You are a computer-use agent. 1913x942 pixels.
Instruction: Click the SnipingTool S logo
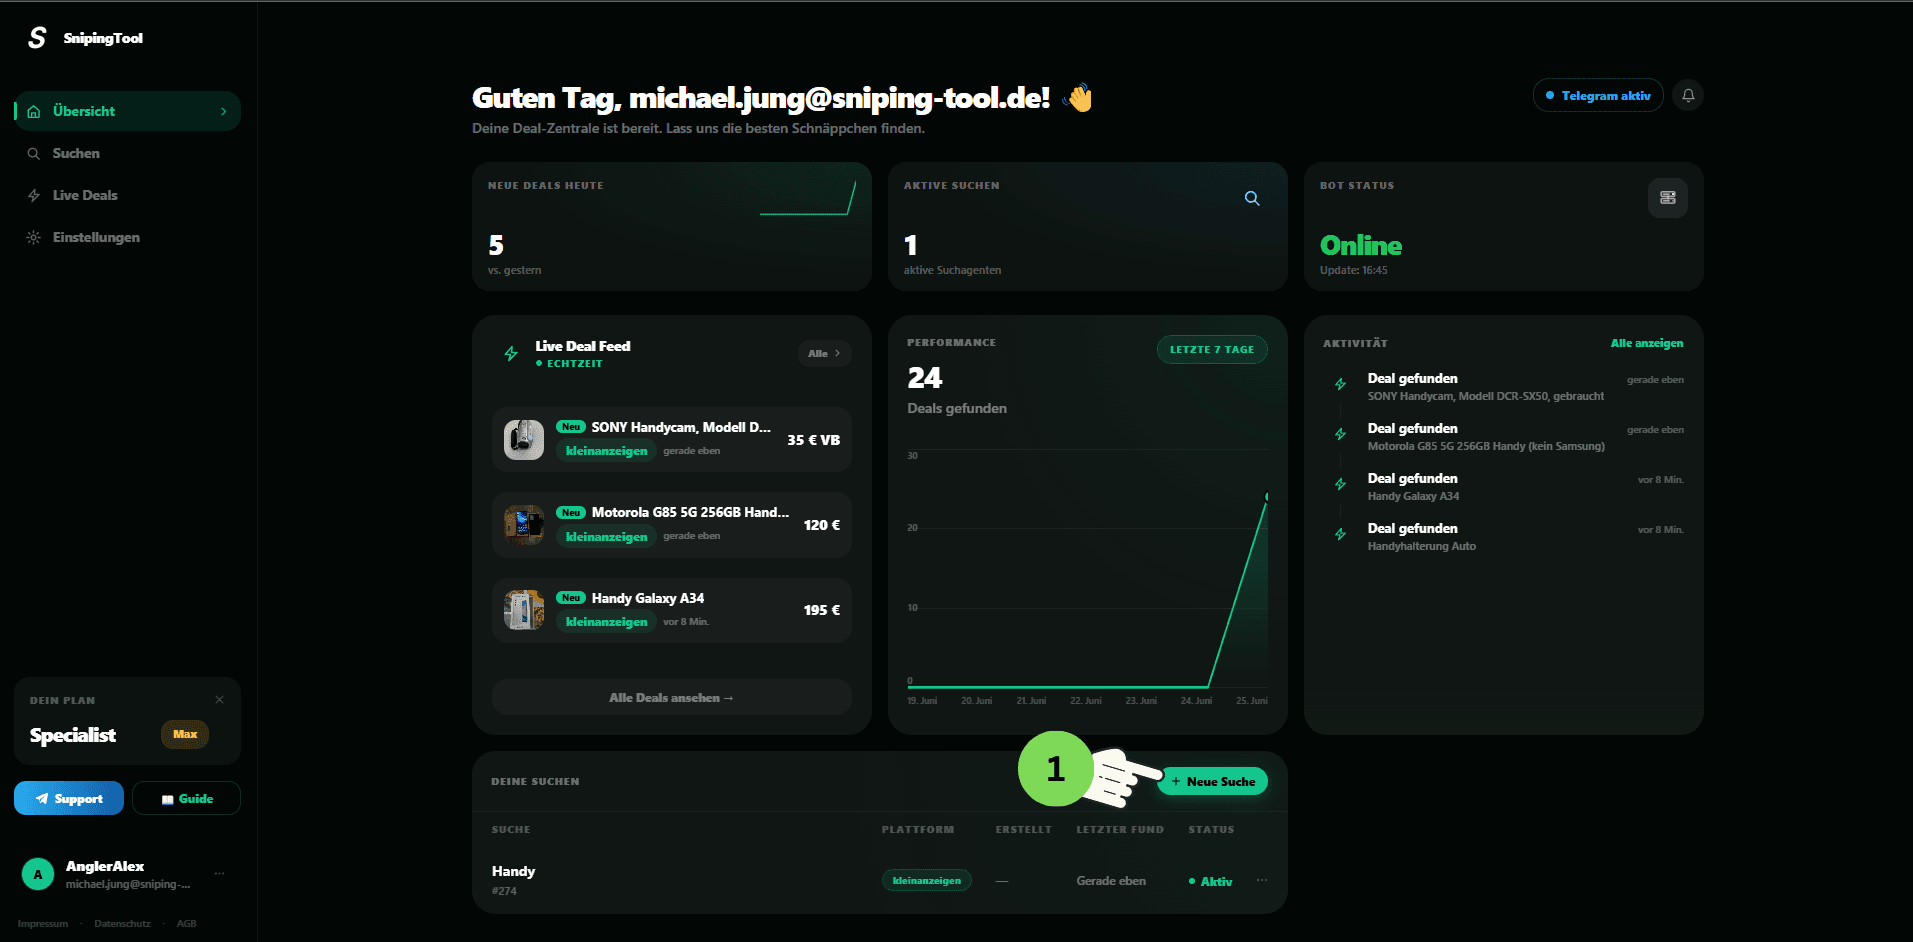pos(37,38)
